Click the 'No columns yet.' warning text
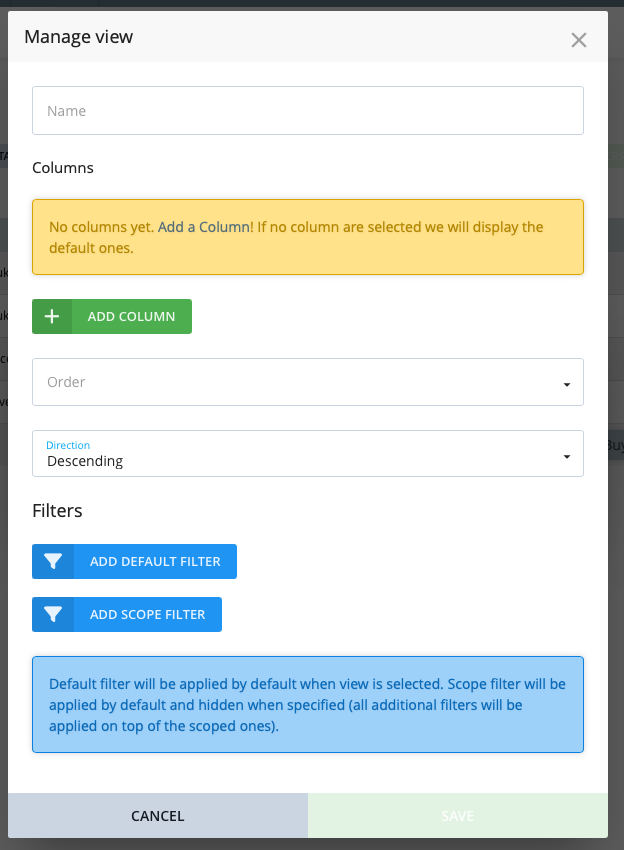624x850 pixels. [101, 227]
